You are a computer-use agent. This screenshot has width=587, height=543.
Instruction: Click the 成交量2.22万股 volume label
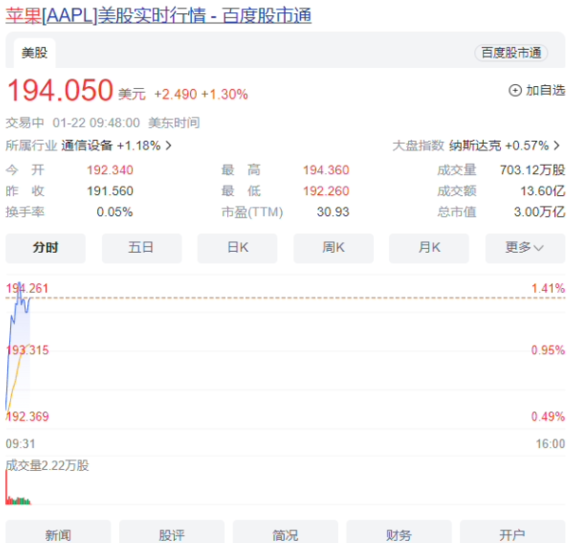pyautogui.click(x=47, y=466)
